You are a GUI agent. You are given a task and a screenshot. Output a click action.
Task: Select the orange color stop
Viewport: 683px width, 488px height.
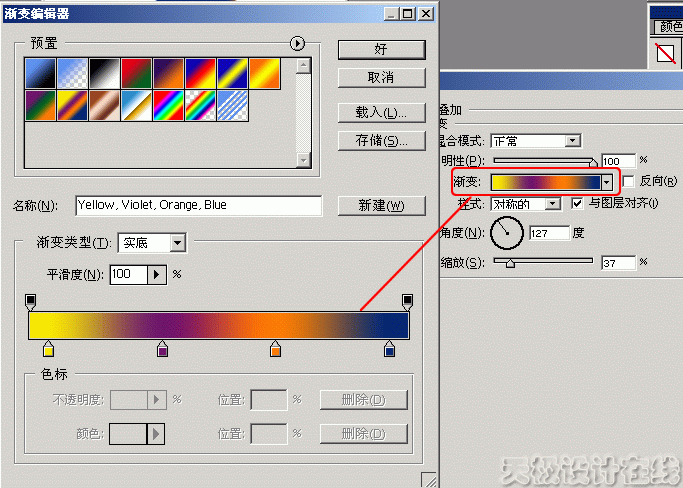(x=275, y=349)
